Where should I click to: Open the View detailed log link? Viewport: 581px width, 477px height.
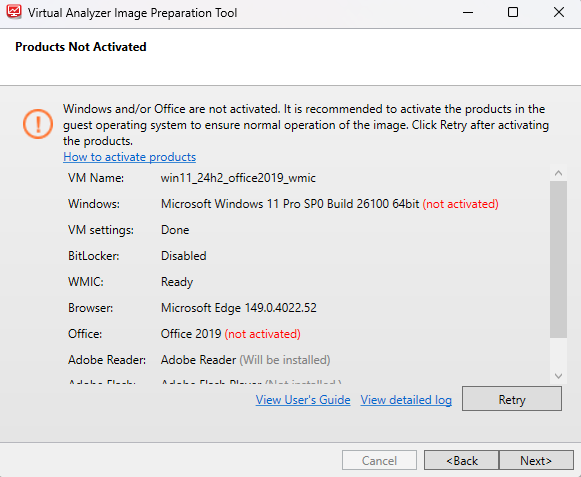pos(406,400)
